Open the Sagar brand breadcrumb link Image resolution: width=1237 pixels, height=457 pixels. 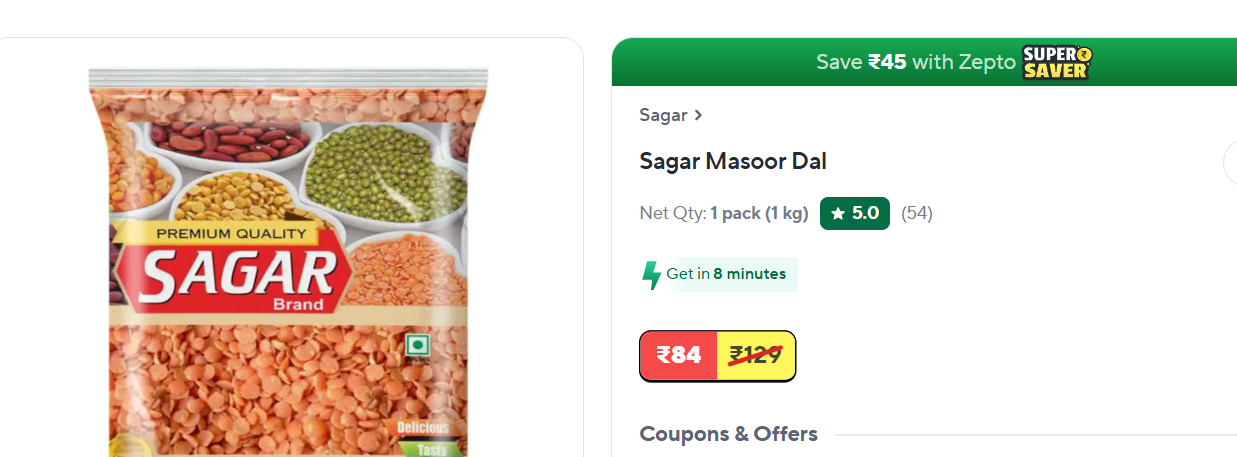[663, 115]
